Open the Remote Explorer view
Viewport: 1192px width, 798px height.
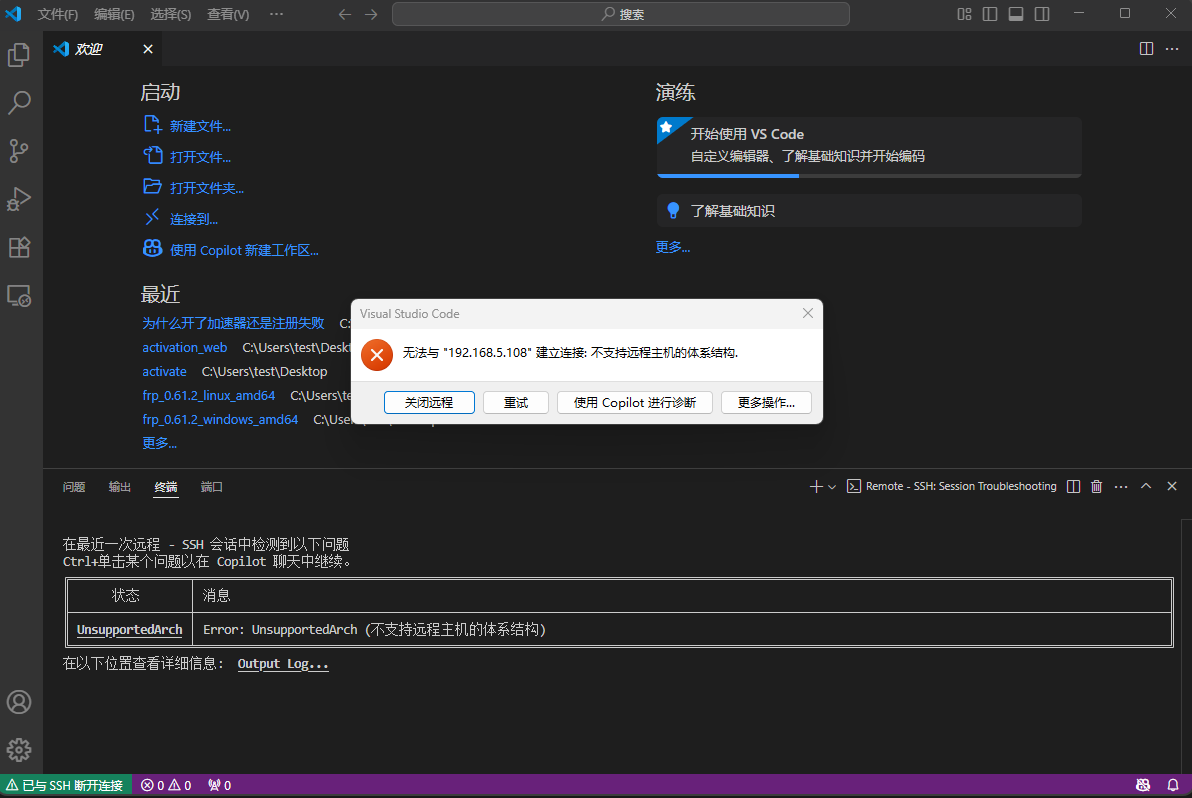pyautogui.click(x=19, y=295)
